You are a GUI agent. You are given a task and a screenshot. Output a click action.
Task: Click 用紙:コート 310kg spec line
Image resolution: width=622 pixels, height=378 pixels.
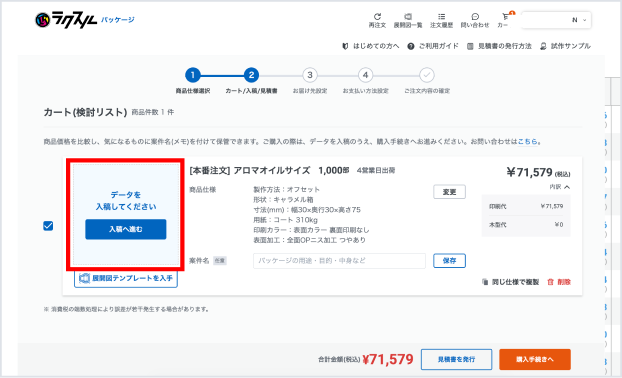(x=286, y=220)
